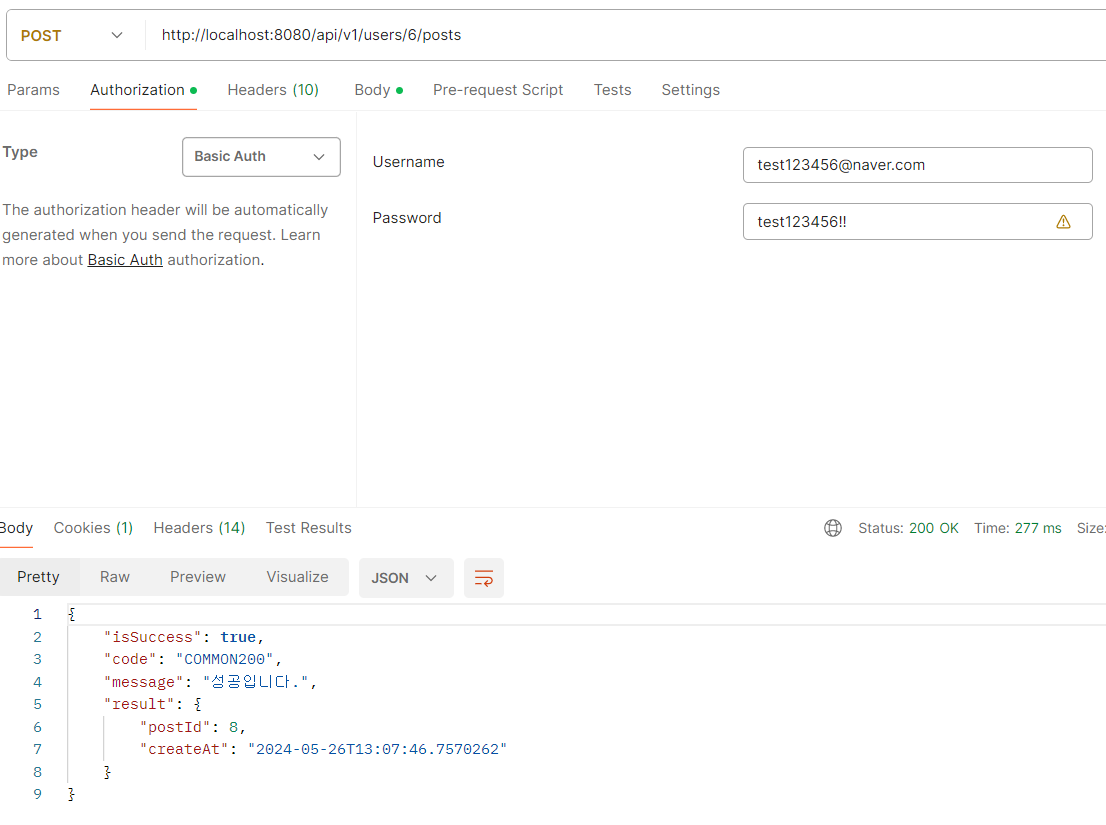1106x825 pixels.
Task: Switch to the request Body tab
Action: tap(379, 90)
